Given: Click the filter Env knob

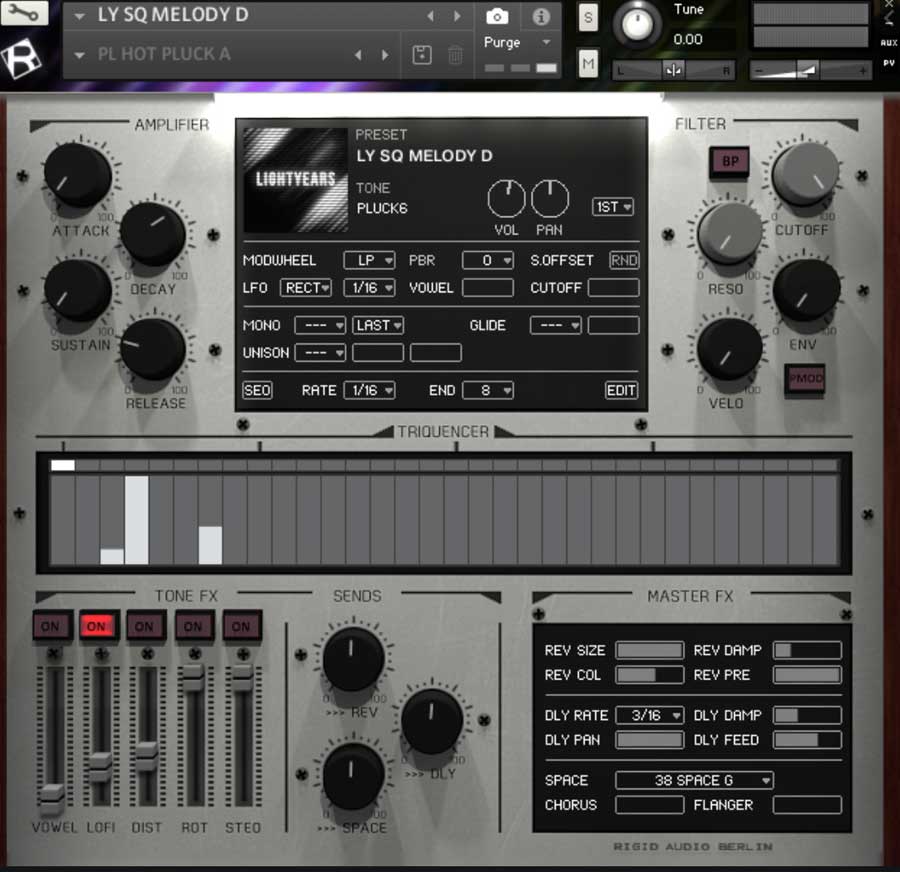Looking at the screenshot, I should pos(806,290).
